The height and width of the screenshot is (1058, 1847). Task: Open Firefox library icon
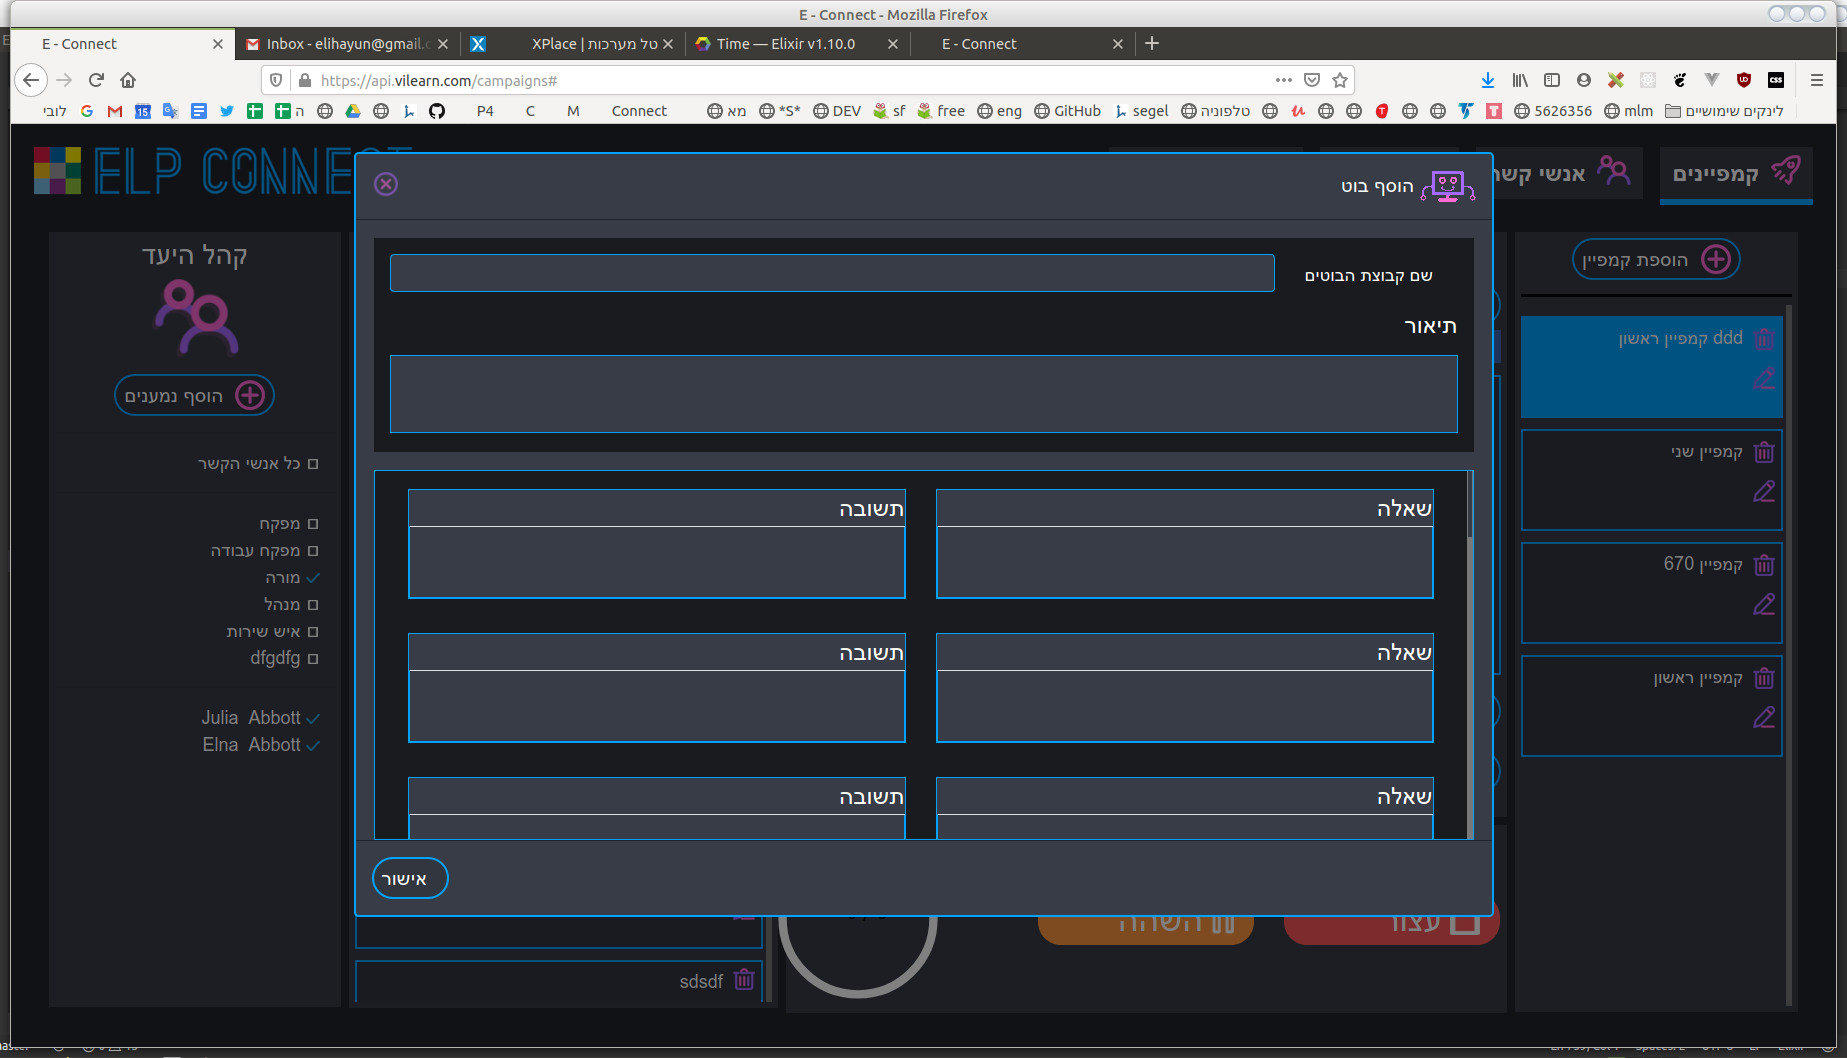click(1520, 80)
